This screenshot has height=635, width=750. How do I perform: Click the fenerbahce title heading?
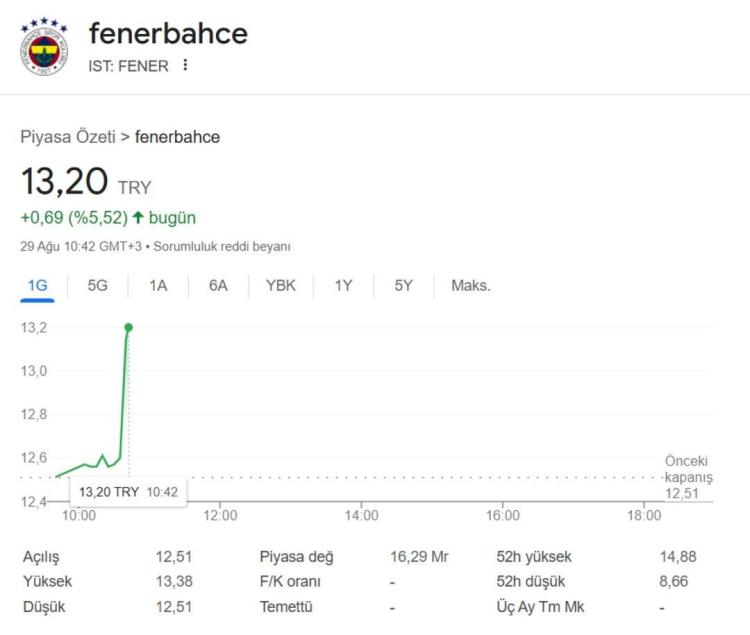[168, 33]
